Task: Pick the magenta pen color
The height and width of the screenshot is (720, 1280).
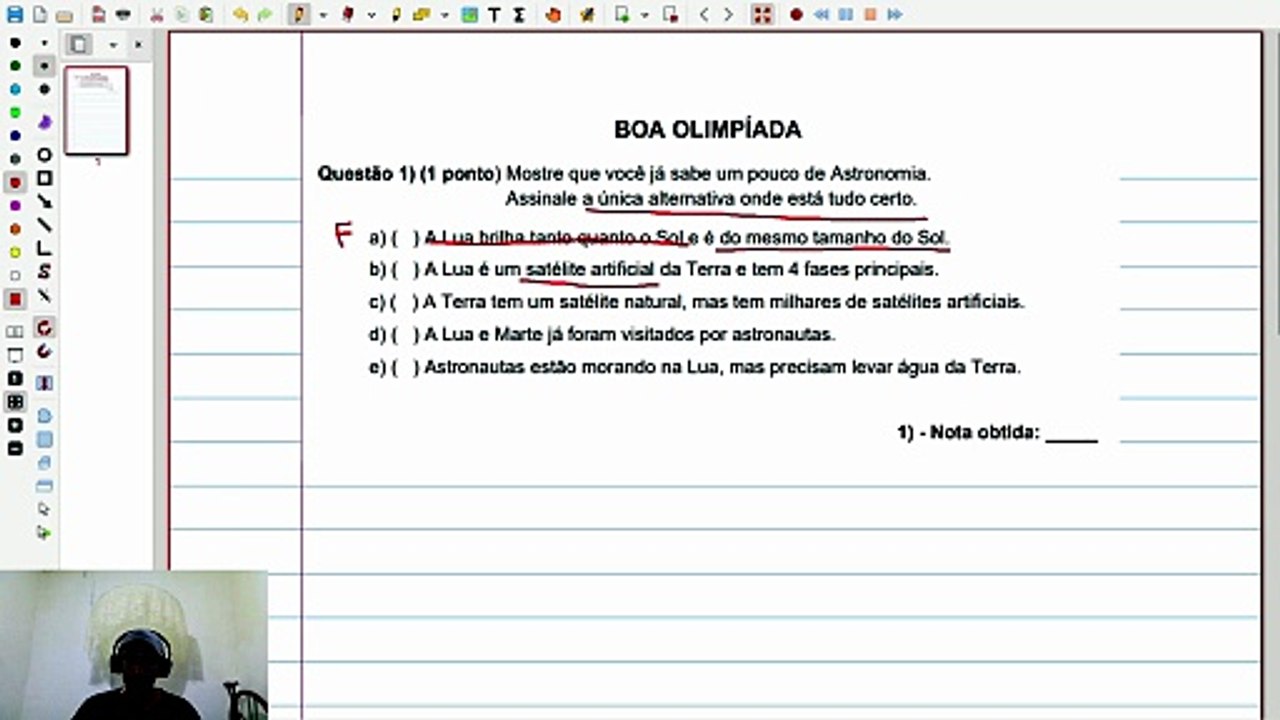Action: 15,206
